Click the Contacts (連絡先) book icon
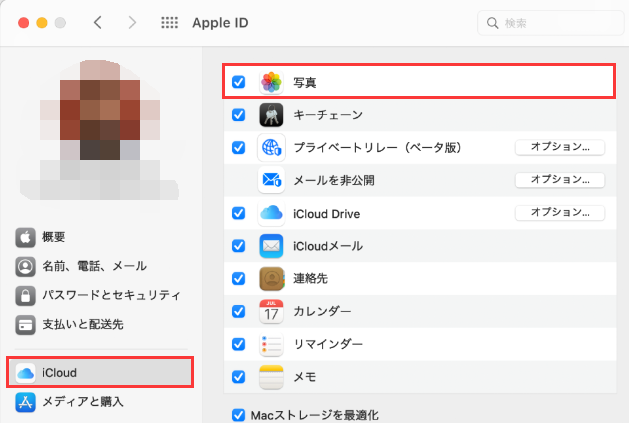The height and width of the screenshot is (423, 629). coord(271,279)
